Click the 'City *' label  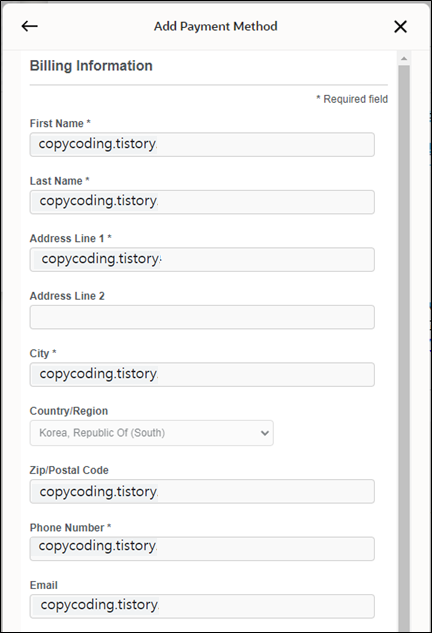[x=43, y=354]
